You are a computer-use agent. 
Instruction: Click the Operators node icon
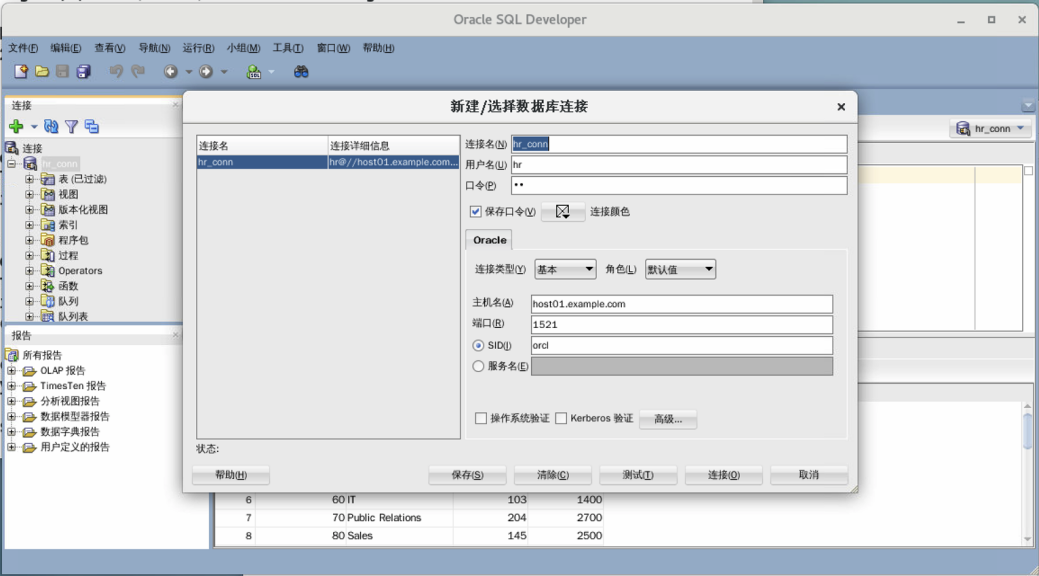[x=48, y=270]
